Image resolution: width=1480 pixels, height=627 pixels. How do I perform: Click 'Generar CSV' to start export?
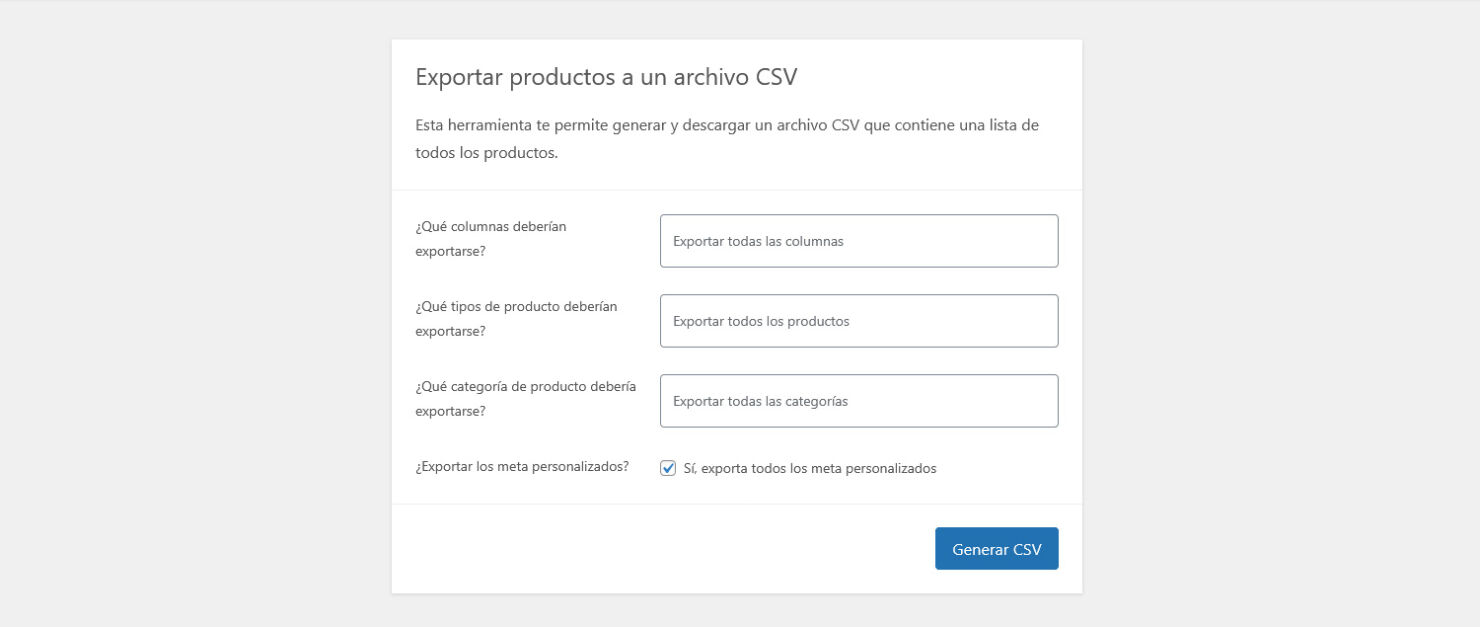[996, 548]
